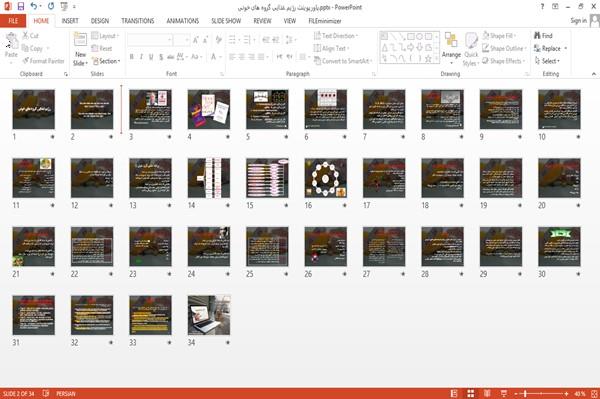The width and height of the screenshot is (600, 399).
Task: Open the font color picker
Action: (x=215, y=57)
